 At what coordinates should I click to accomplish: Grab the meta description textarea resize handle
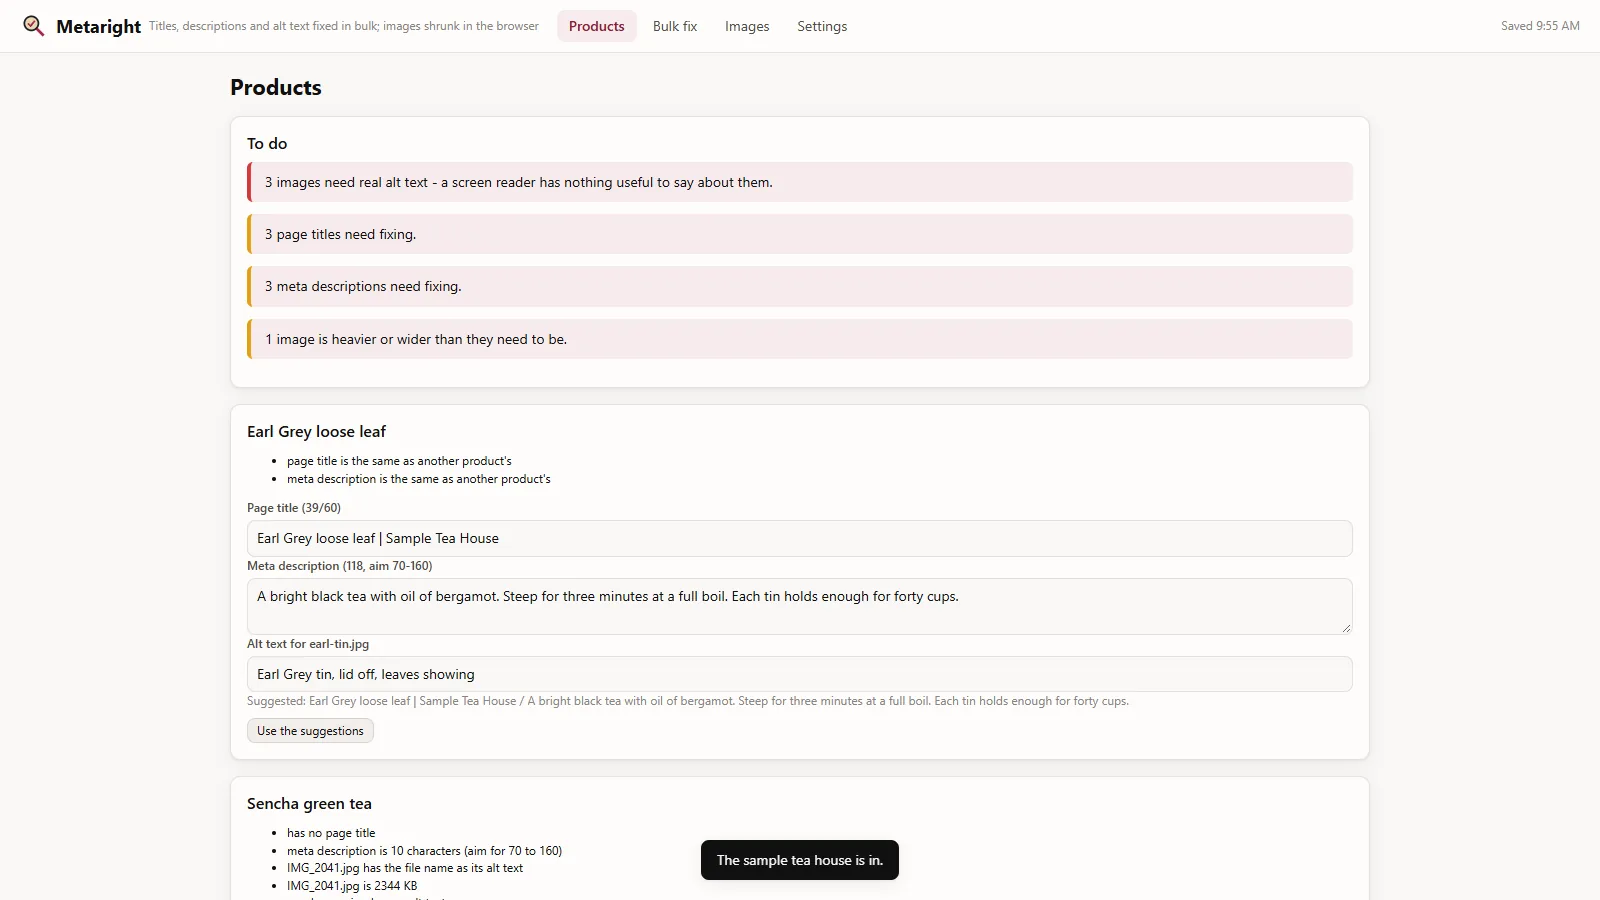coord(1346,628)
